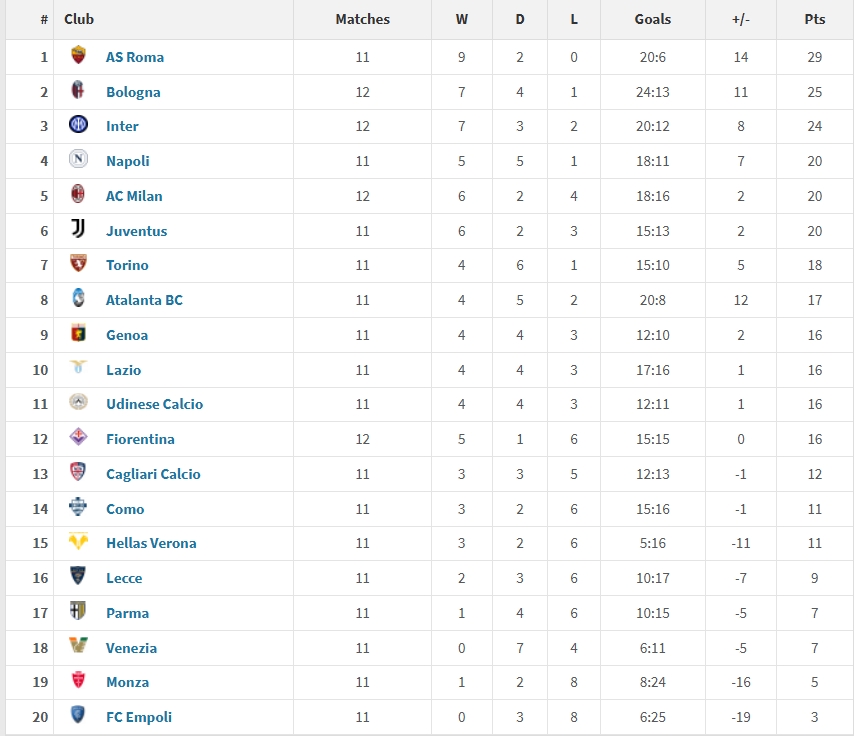Viewport: 854px width, 736px height.
Task: Click the Goals column header
Action: tap(652, 19)
